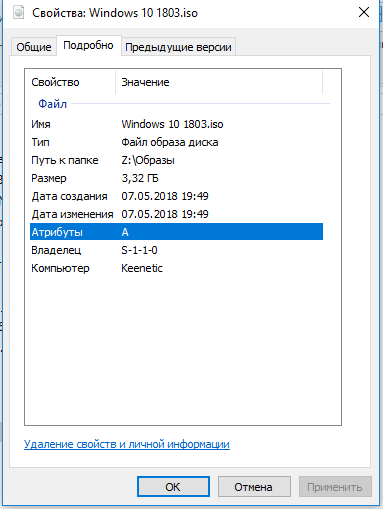
Task: Open the Предыдущие версии tab
Action: pos(178,47)
